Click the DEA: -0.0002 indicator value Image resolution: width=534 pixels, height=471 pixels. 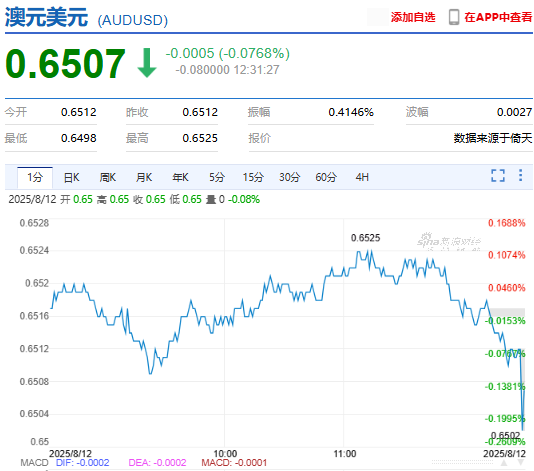click(157, 462)
